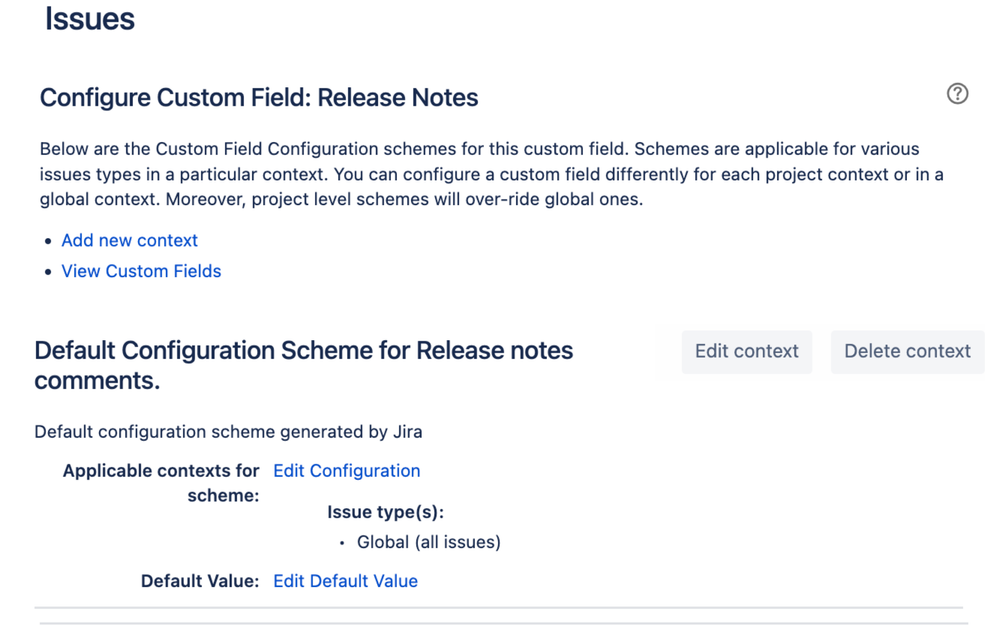Open the Edit Configuration link
This screenshot has height=641, width=999.
347,470
